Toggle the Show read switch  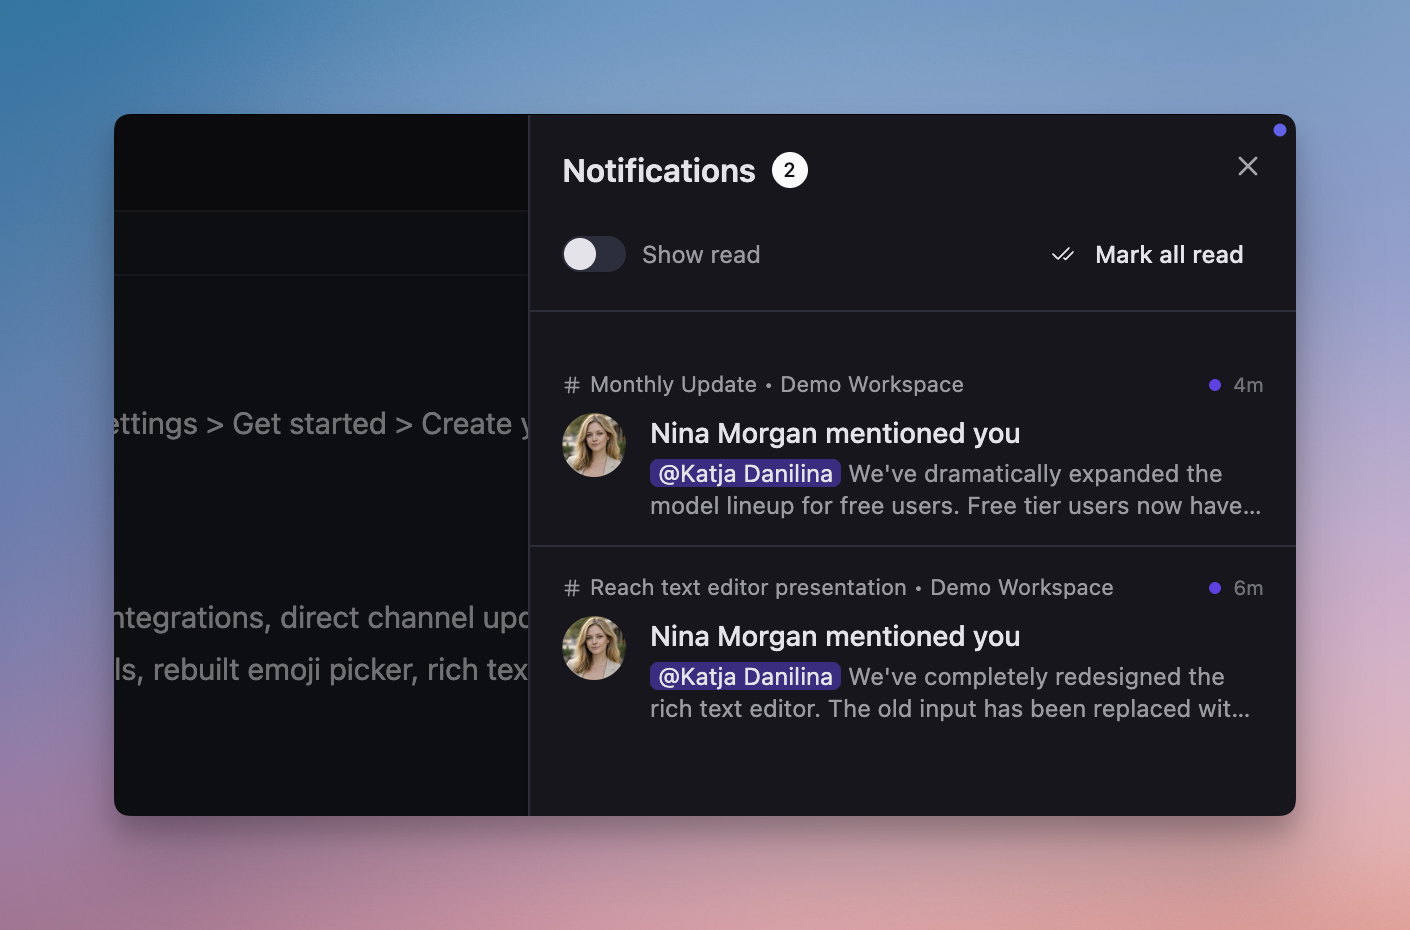[594, 254]
